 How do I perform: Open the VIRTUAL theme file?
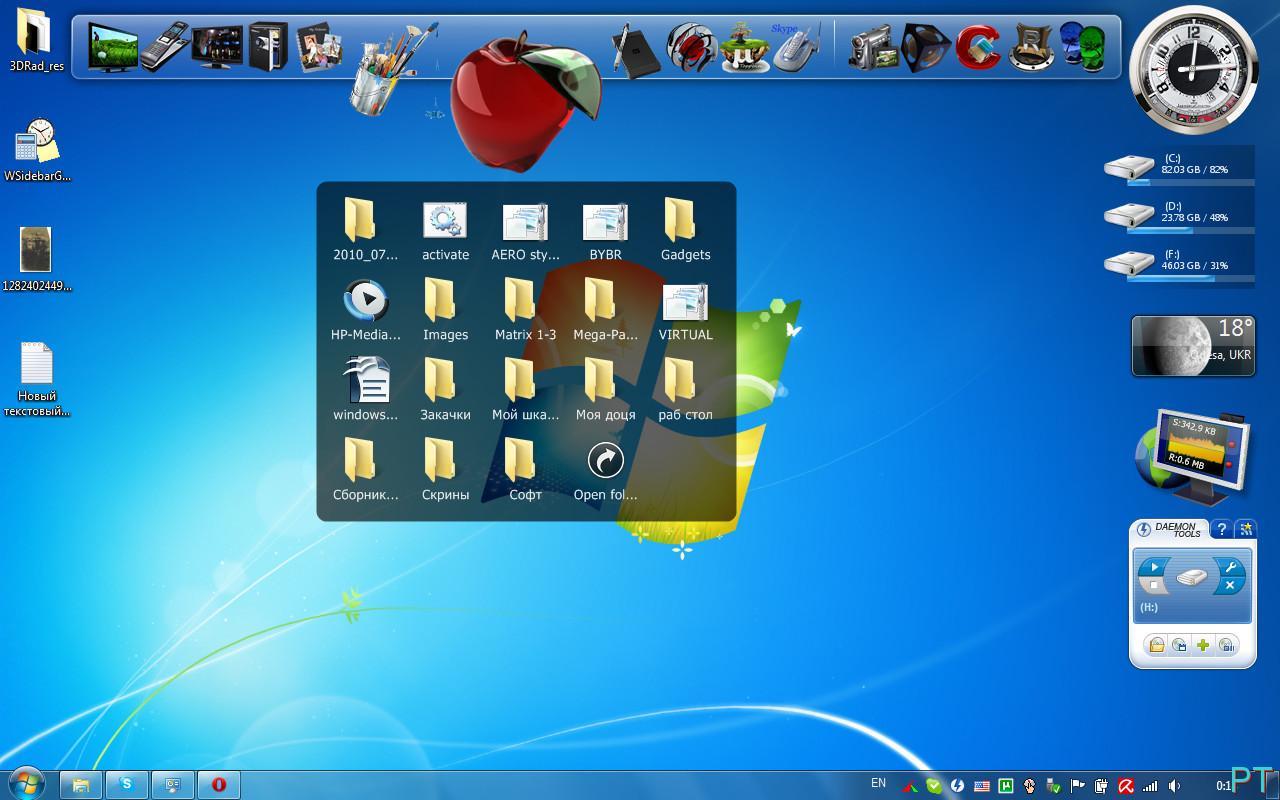tap(685, 310)
